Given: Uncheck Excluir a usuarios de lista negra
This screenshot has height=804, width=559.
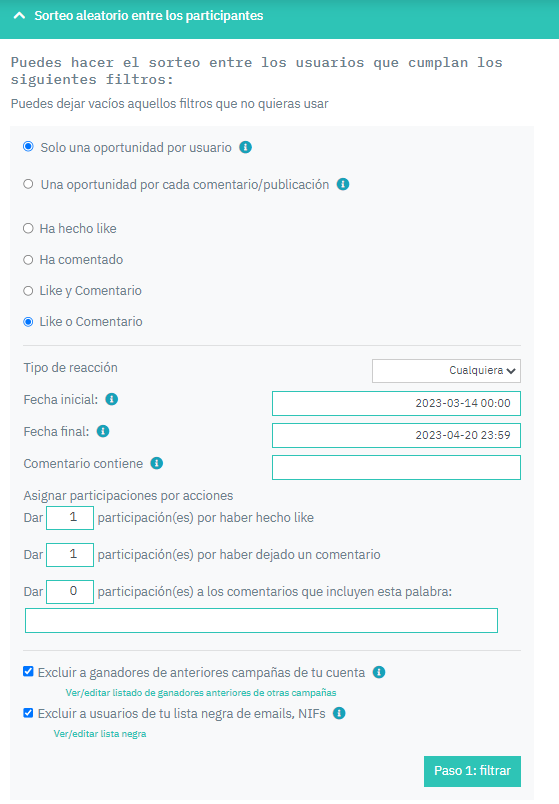Looking at the screenshot, I should [x=29, y=713].
